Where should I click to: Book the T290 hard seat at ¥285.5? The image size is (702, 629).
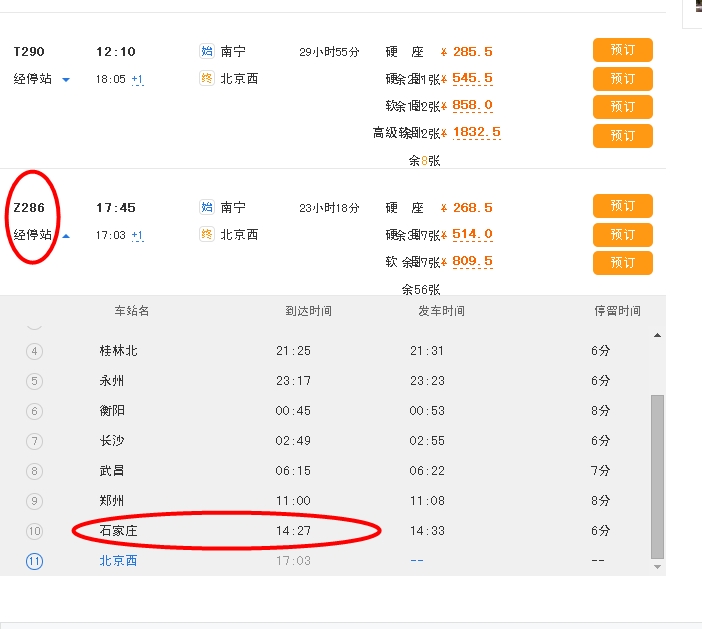tap(622, 51)
